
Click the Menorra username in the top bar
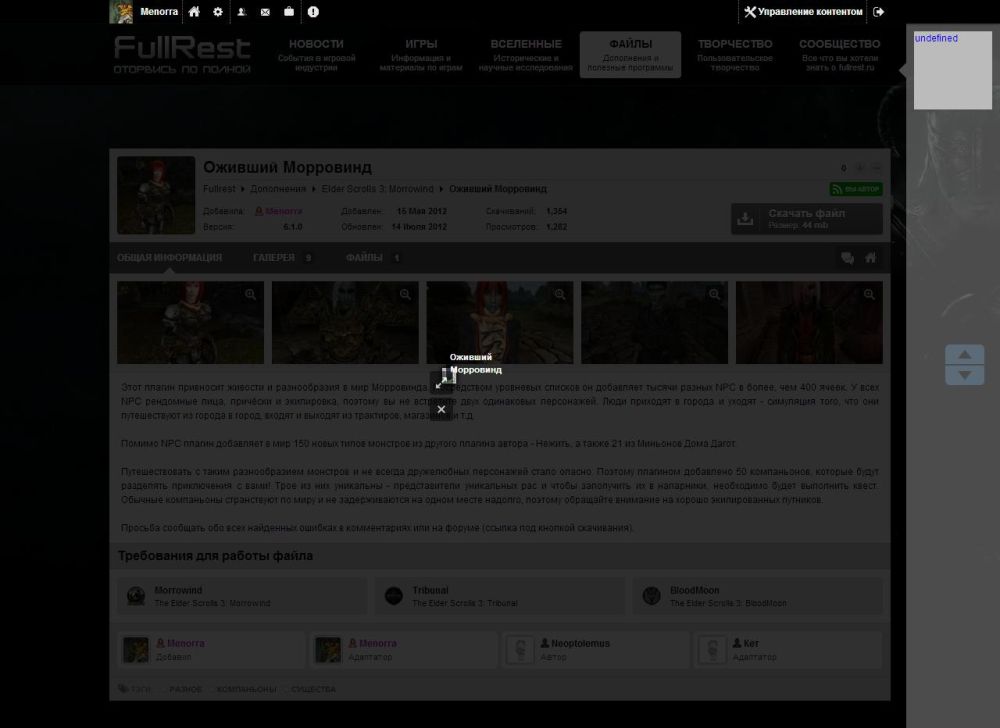pos(159,11)
